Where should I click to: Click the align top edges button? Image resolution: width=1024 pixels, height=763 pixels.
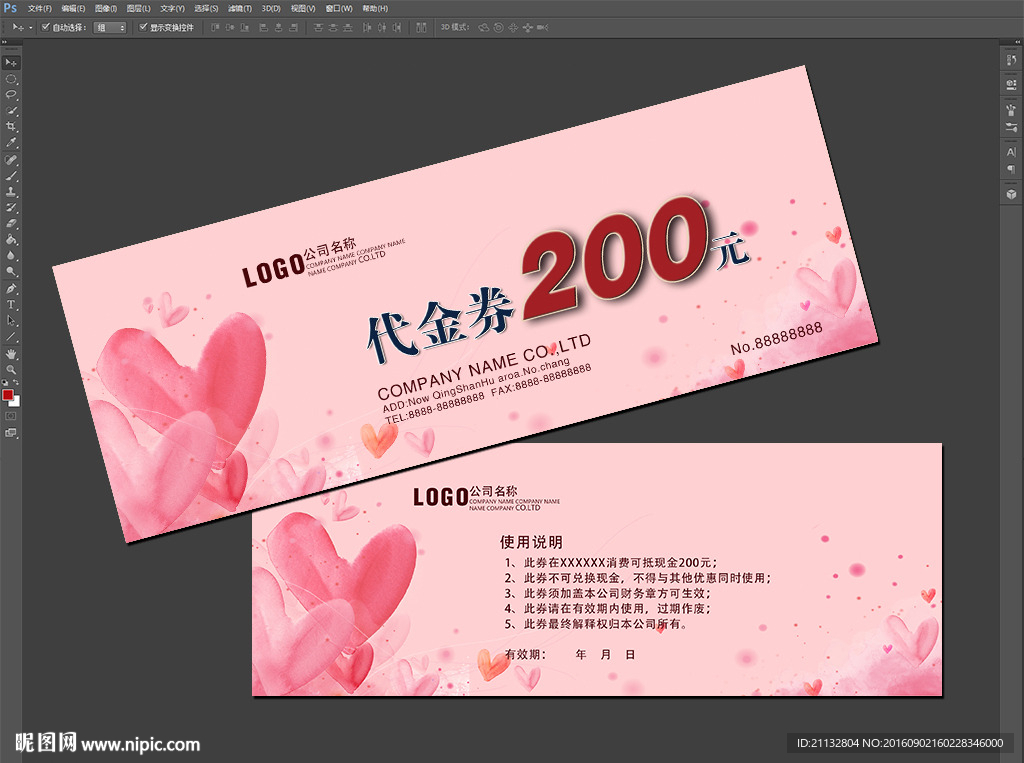[x=215, y=27]
